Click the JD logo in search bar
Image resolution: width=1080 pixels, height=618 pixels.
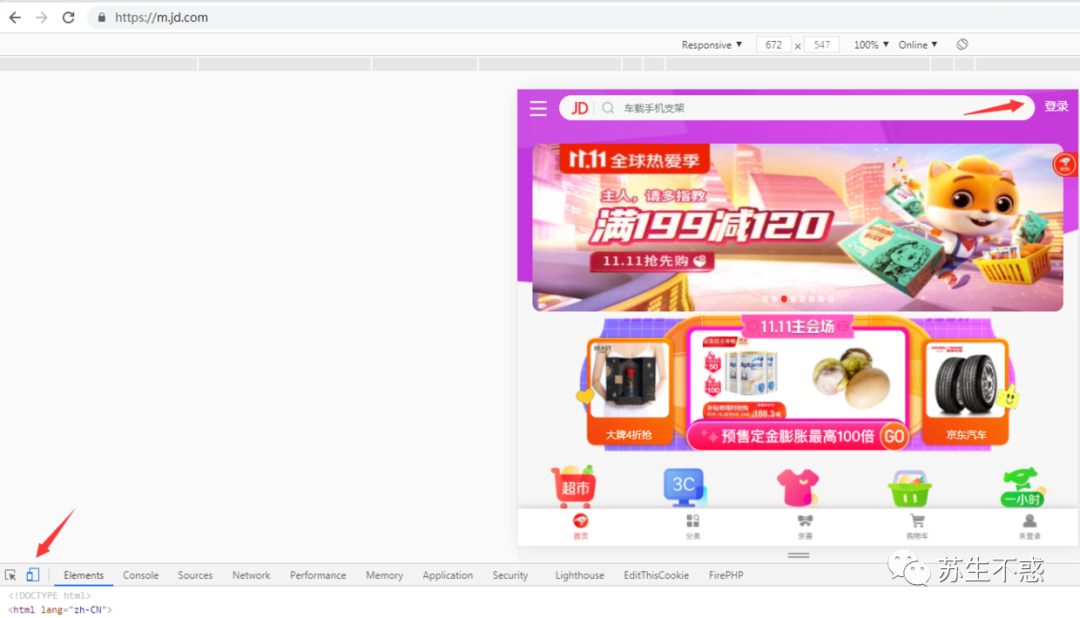tap(580, 108)
